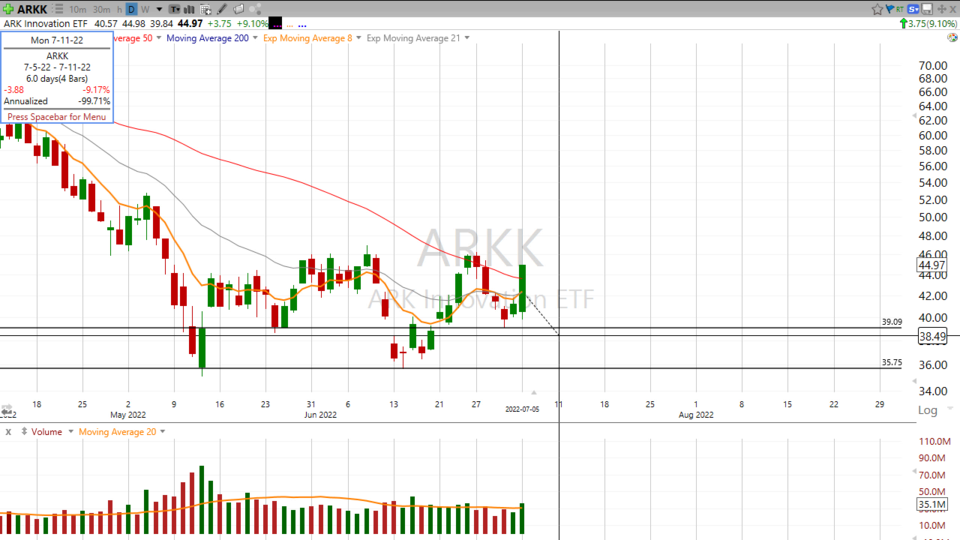960x540 pixels.
Task: Click the star favorite icon
Action: pos(877,9)
